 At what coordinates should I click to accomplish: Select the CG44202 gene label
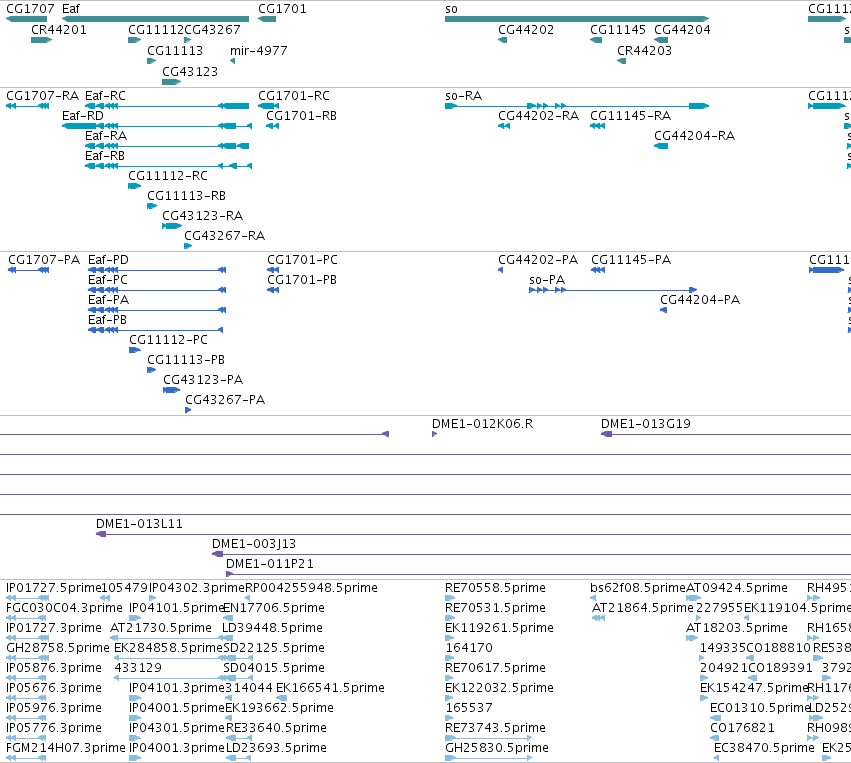[526, 29]
